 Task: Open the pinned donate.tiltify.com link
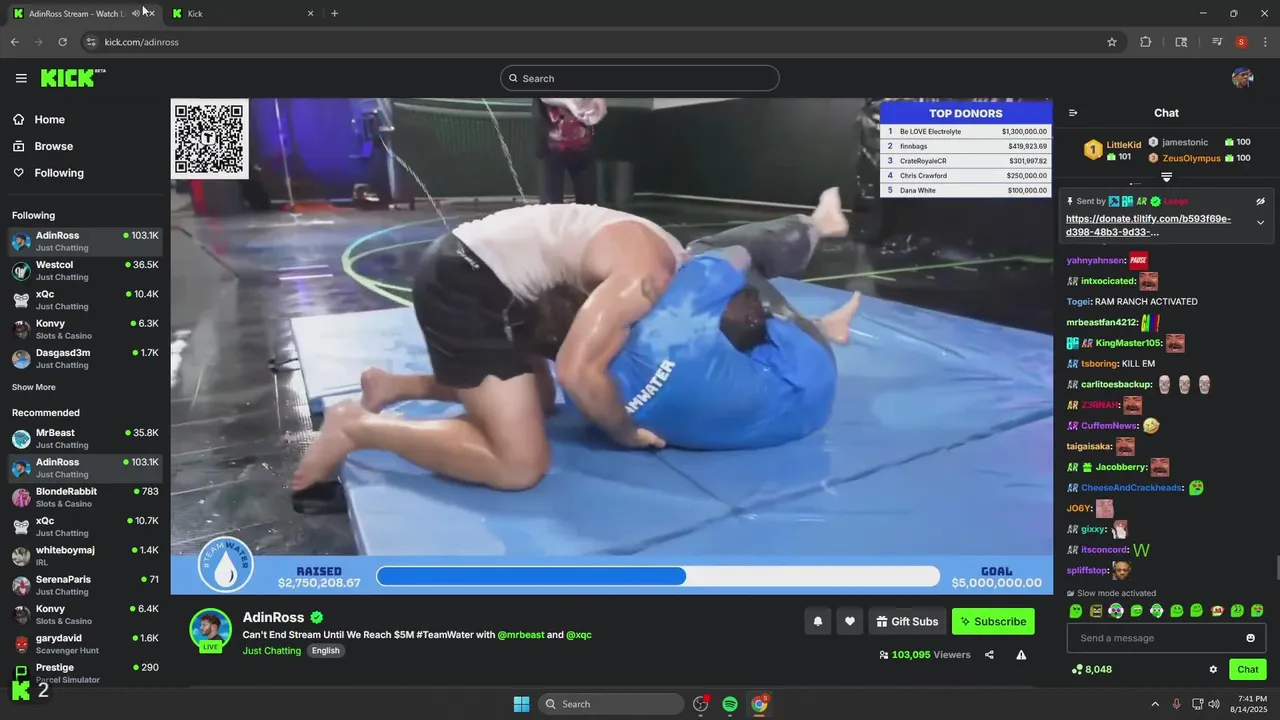[x=1148, y=225]
